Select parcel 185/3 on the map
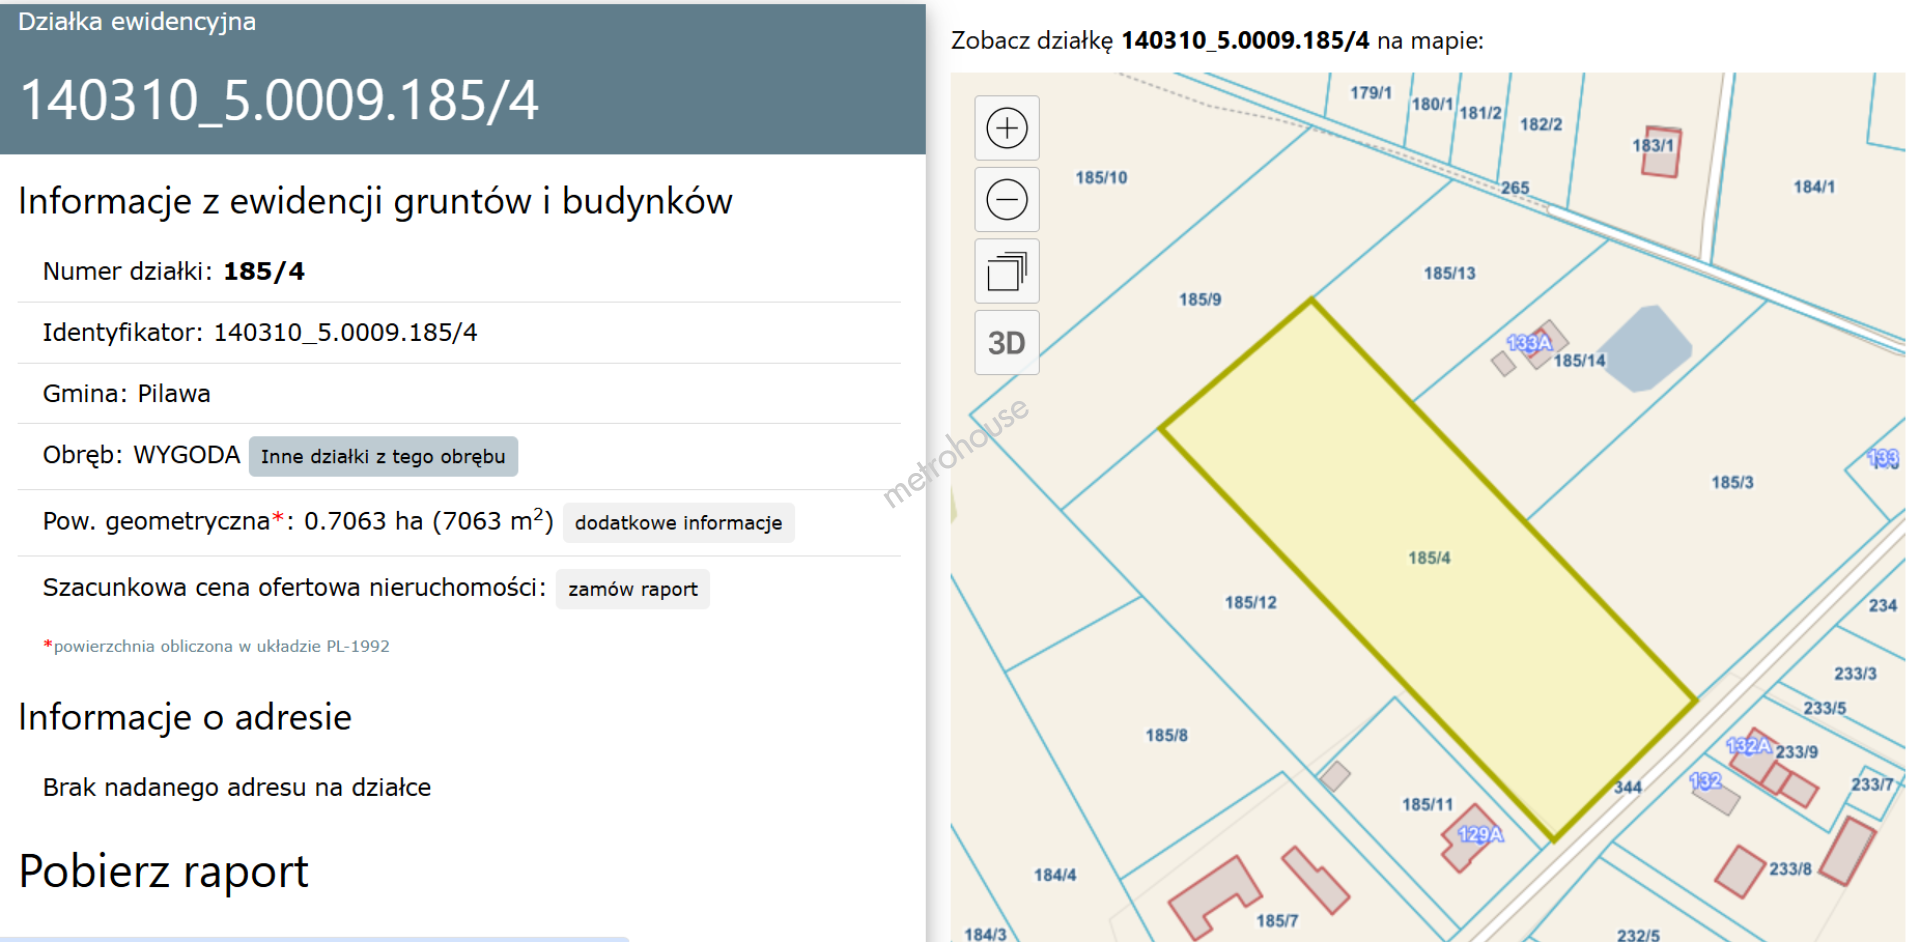This screenshot has height=942, width=1920. 1731,483
